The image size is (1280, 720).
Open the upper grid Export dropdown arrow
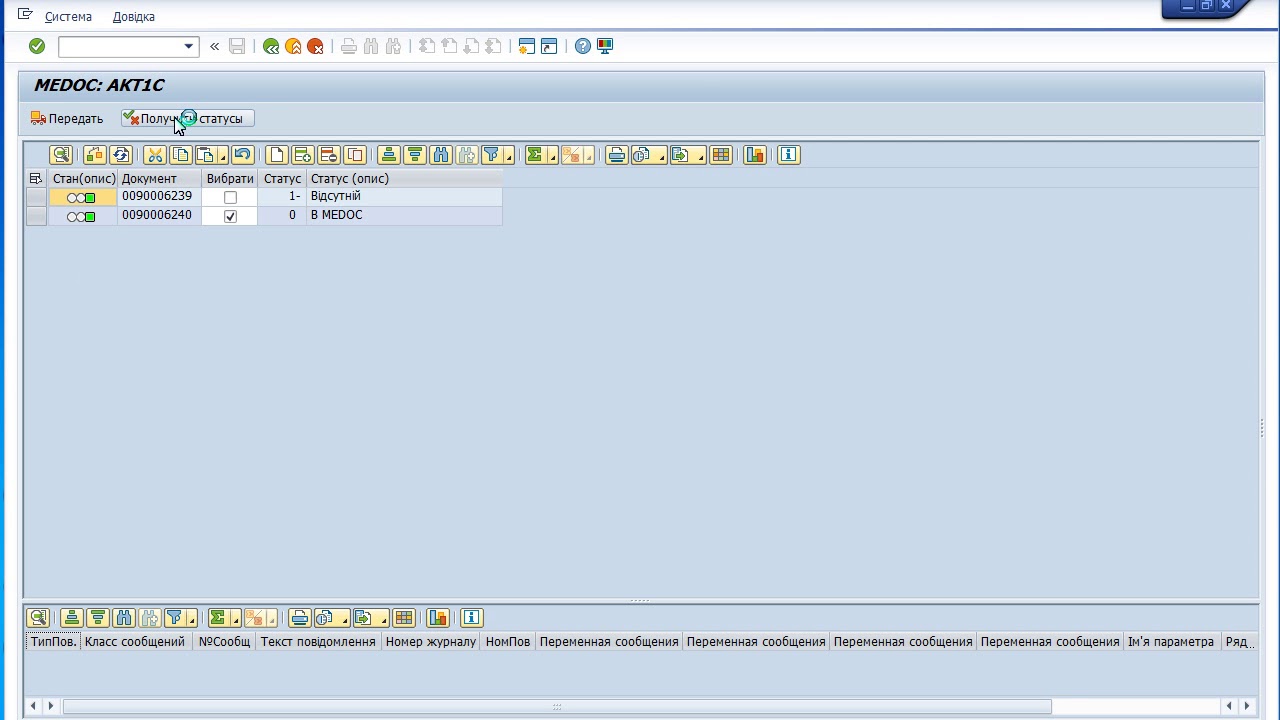coord(700,156)
